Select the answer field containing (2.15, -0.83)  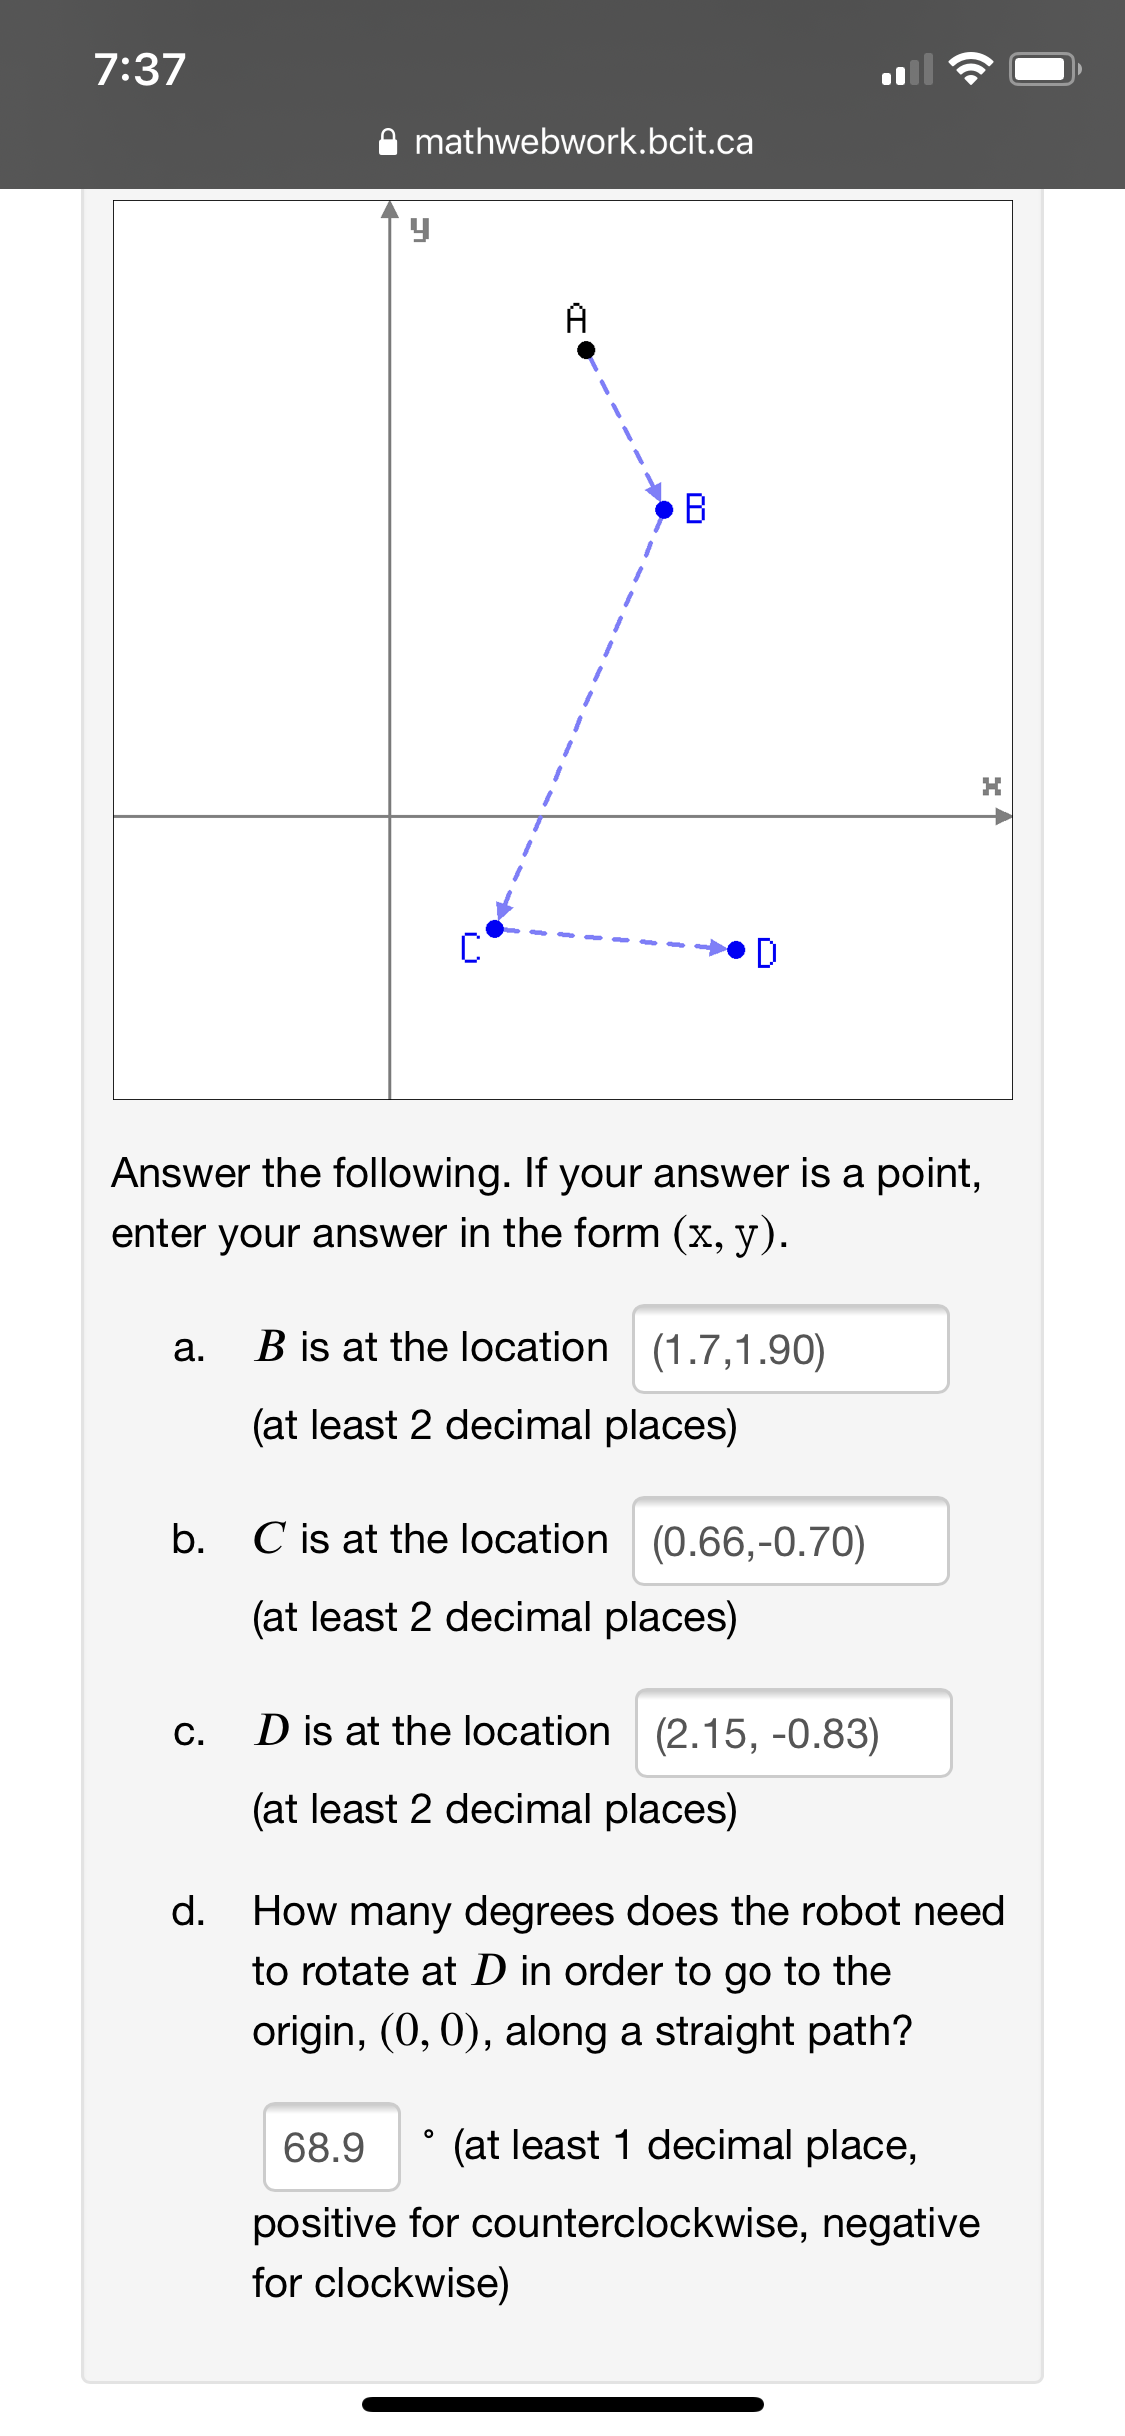pos(793,1733)
